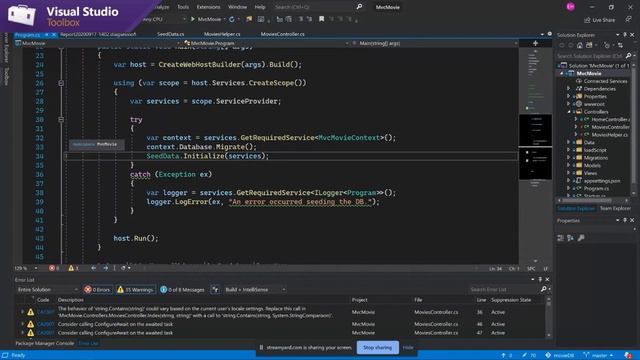Click the notifications icon in status bar

pyautogui.click(x=628, y=356)
